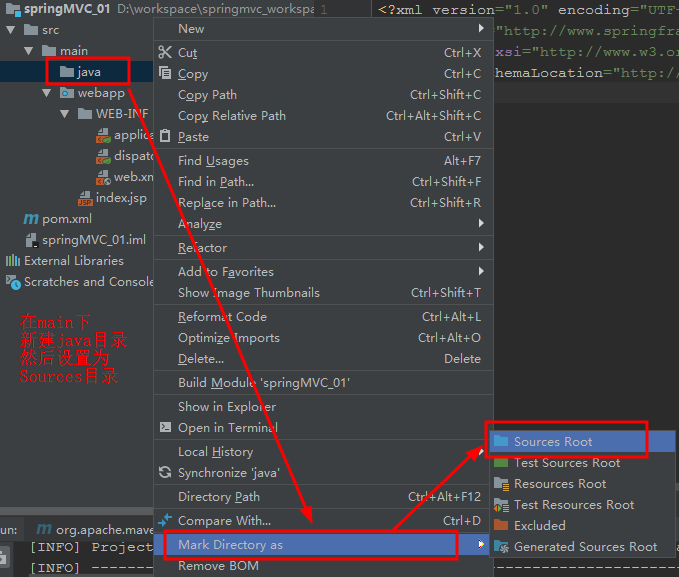Collapse the src folder tree node
This screenshot has height=577, width=679.
pyautogui.click(x=10, y=30)
